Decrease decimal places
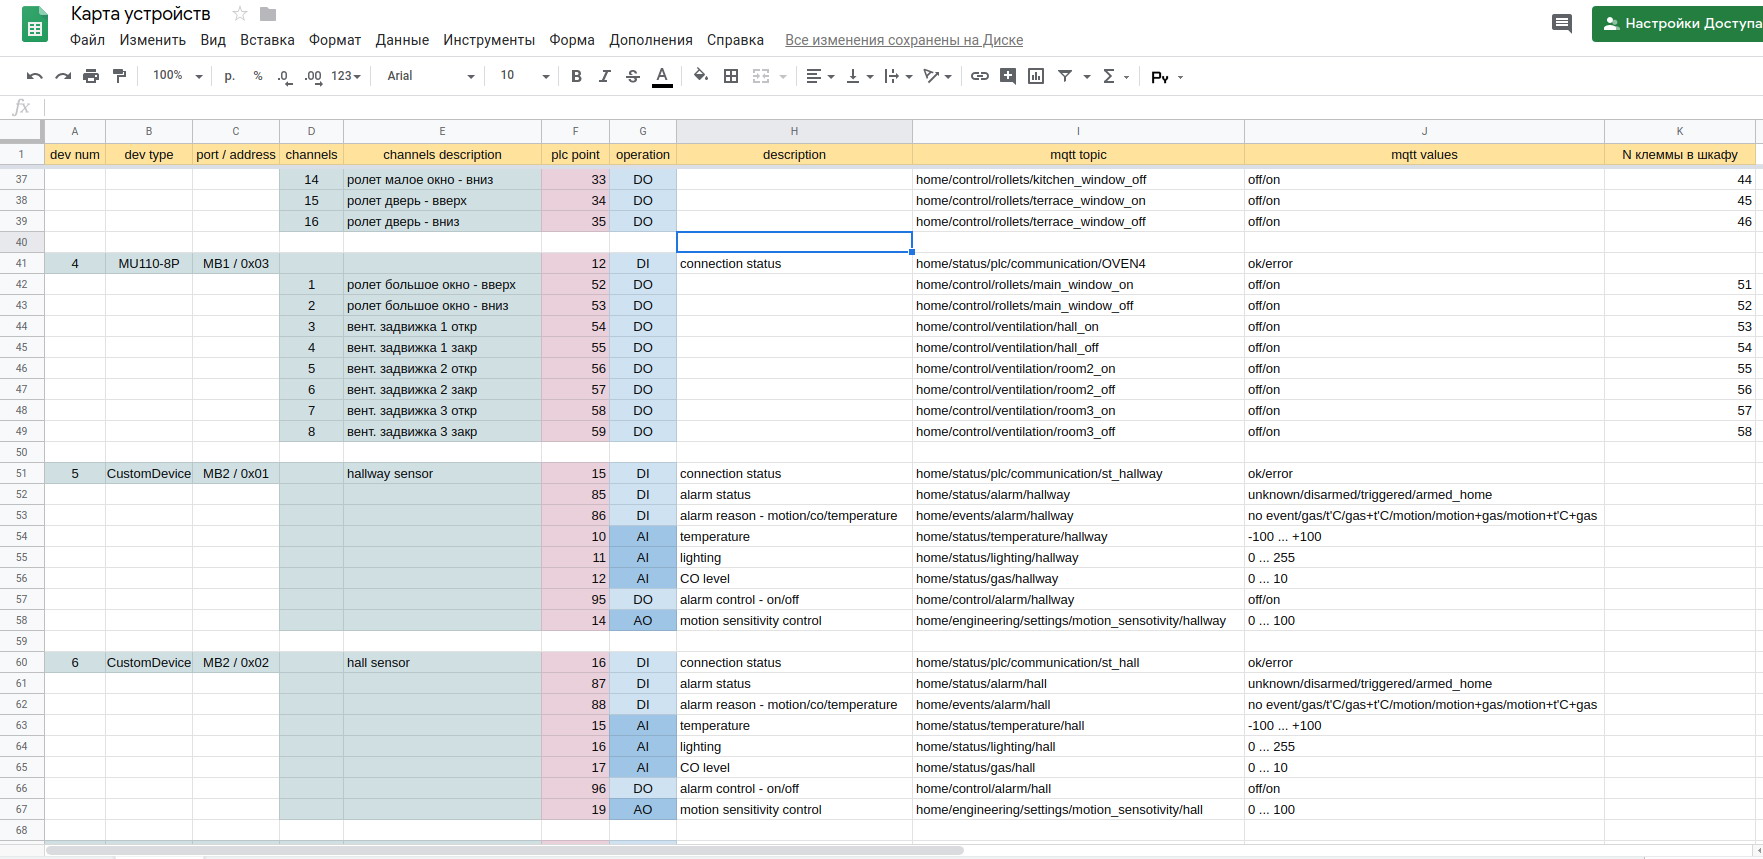The height and width of the screenshot is (859, 1763). (x=285, y=76)
